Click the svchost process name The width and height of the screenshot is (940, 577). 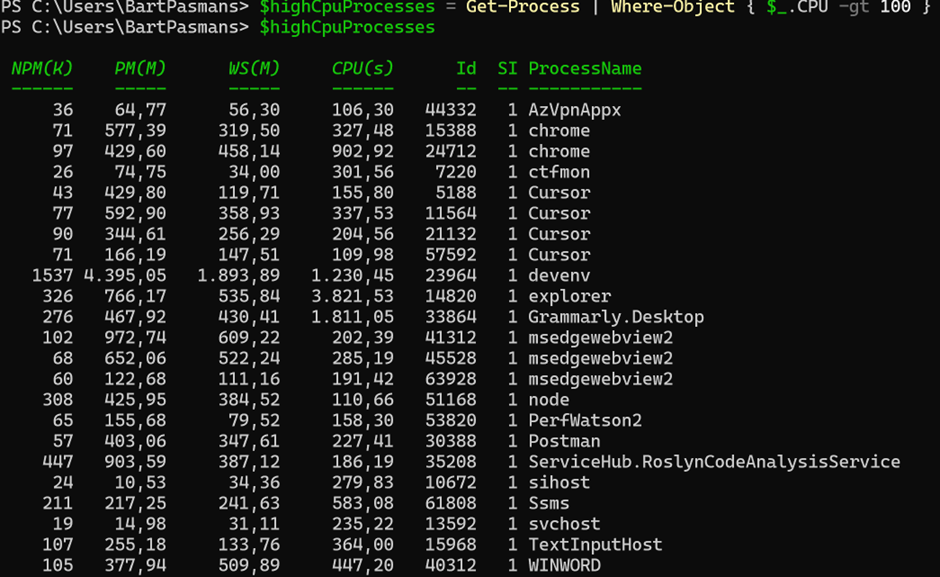click(564, 524)
